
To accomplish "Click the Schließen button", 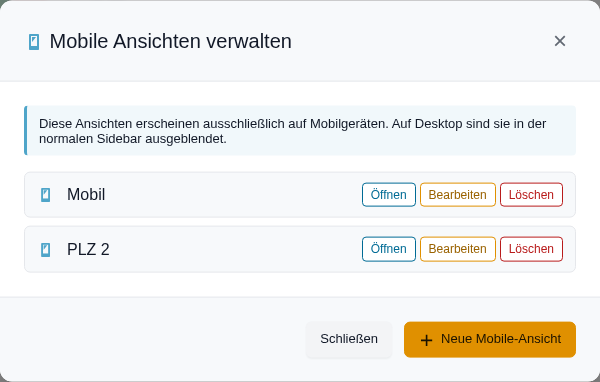I will point(349,339).
